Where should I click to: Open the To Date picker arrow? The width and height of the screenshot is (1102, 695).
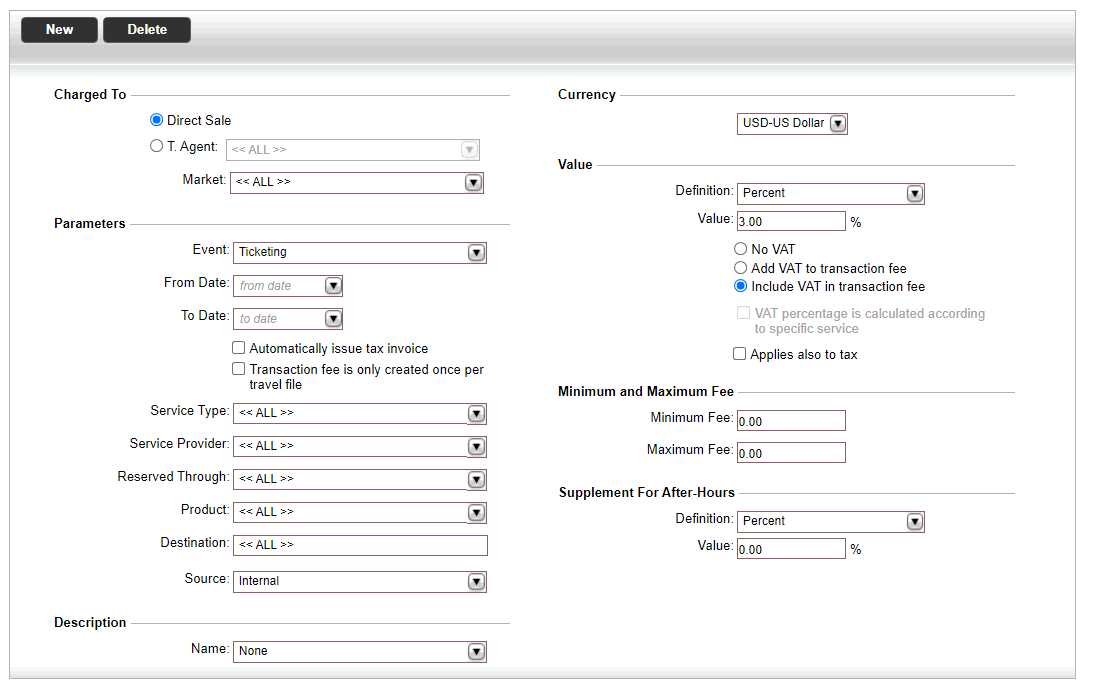click(x=333, y=319)
